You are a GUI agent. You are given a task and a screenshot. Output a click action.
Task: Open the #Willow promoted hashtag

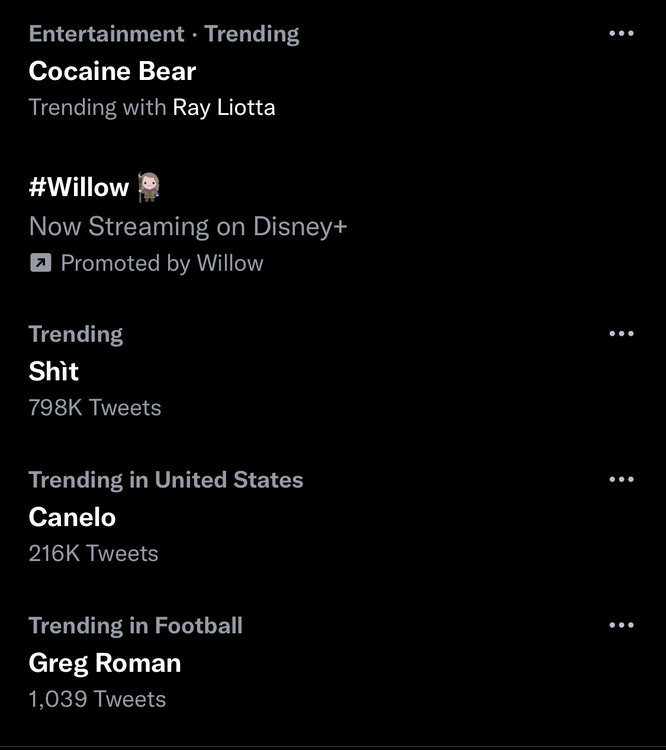[x=79, y=187]
